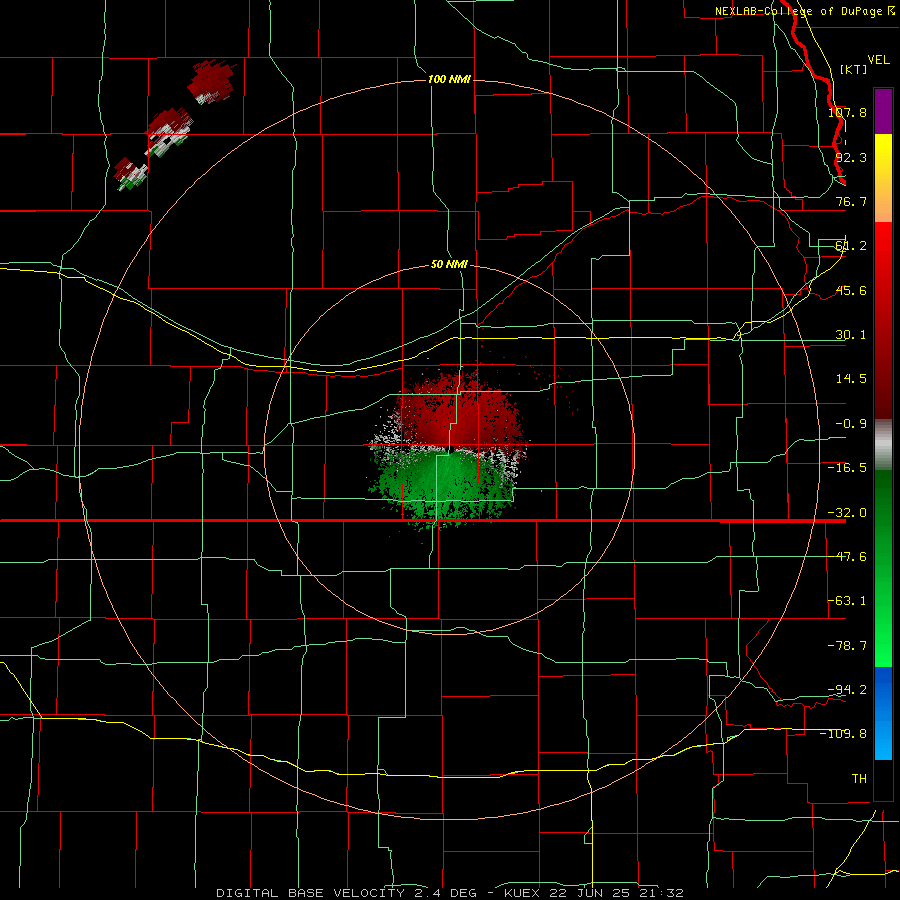This screenshot has width=900, height=900.
Task: Click the -94.2 legend value
Action: pyautogui.click(x=847, y=689)
